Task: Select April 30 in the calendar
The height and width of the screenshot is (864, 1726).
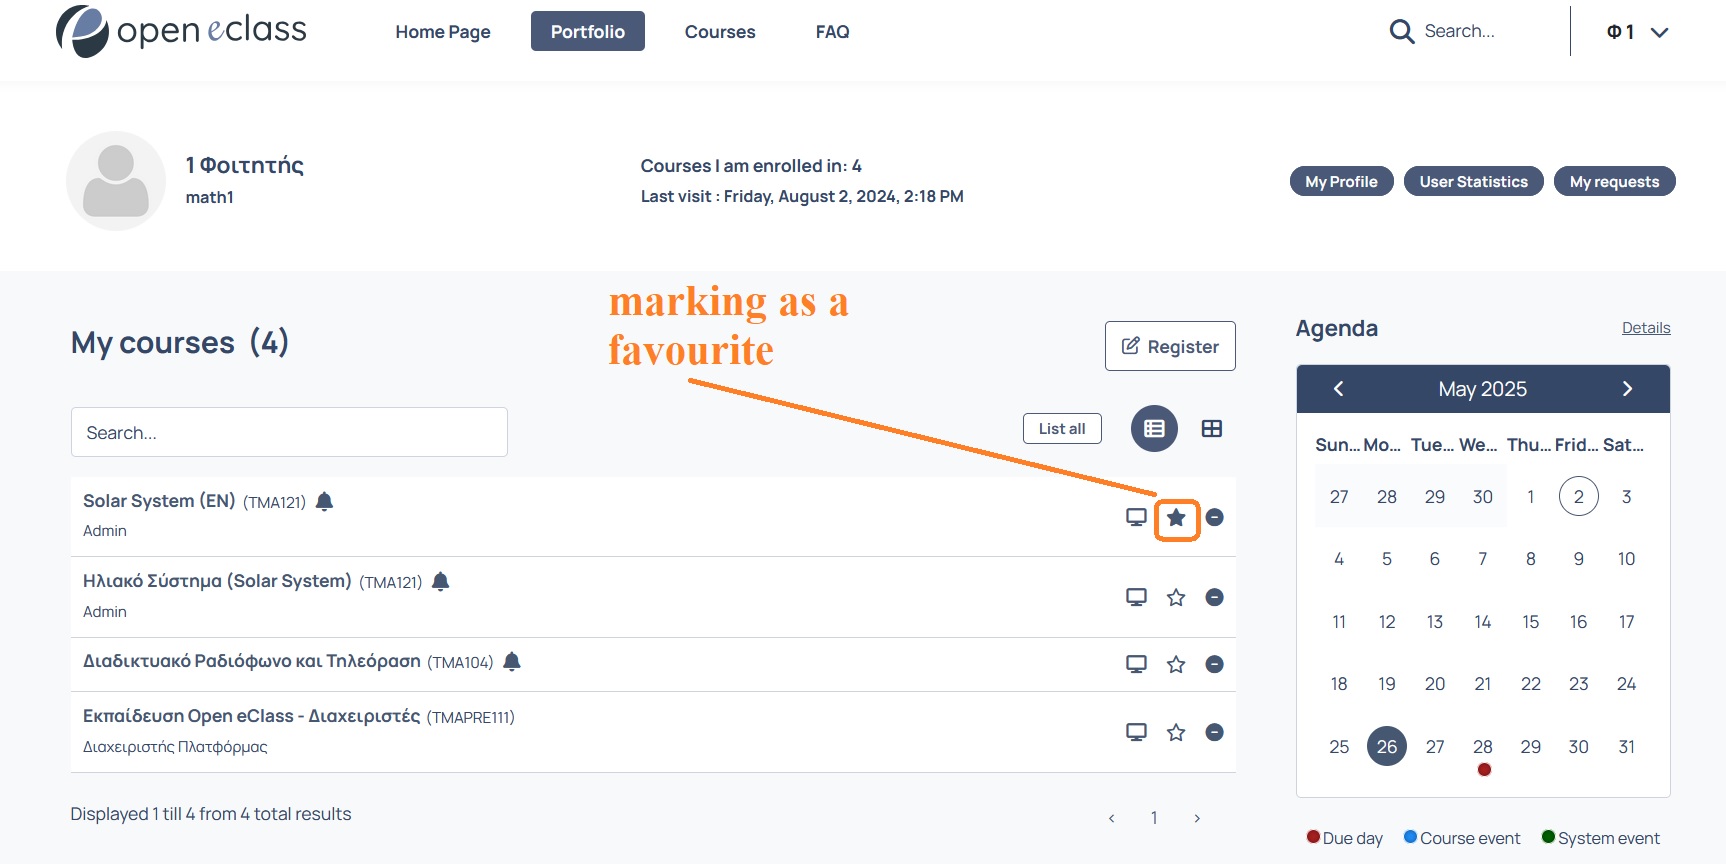Action: click(1483, 497)
